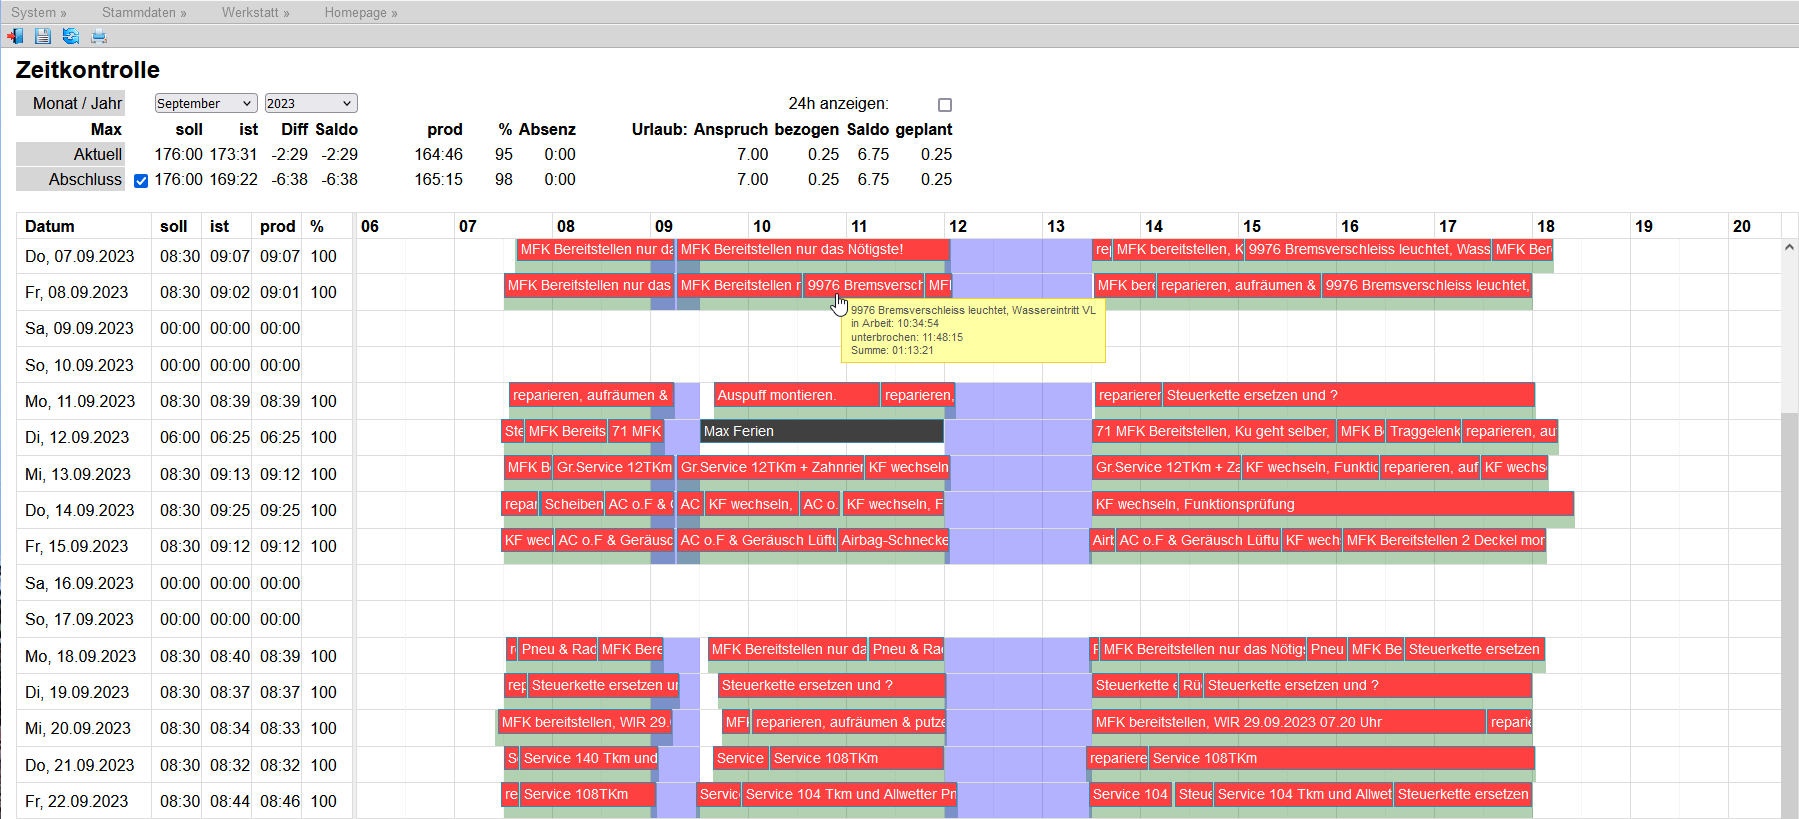Click the printer icon
This screenshot has width=1799, height=819.
[99, 36]
